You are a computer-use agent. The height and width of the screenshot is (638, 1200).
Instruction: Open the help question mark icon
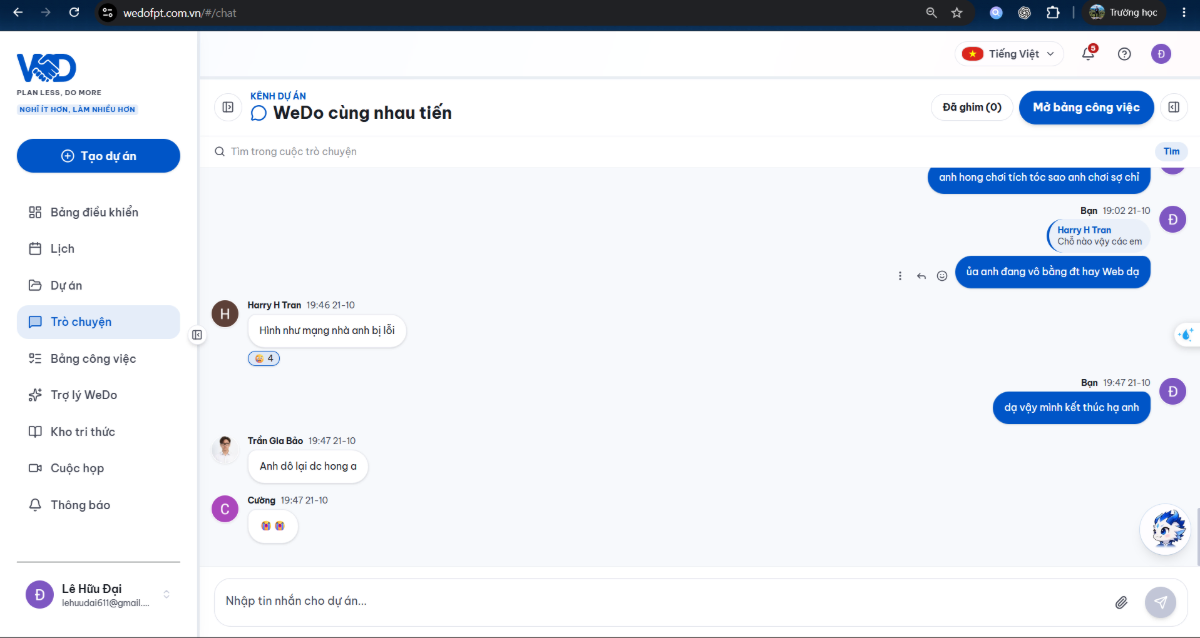pos(1124,54)
